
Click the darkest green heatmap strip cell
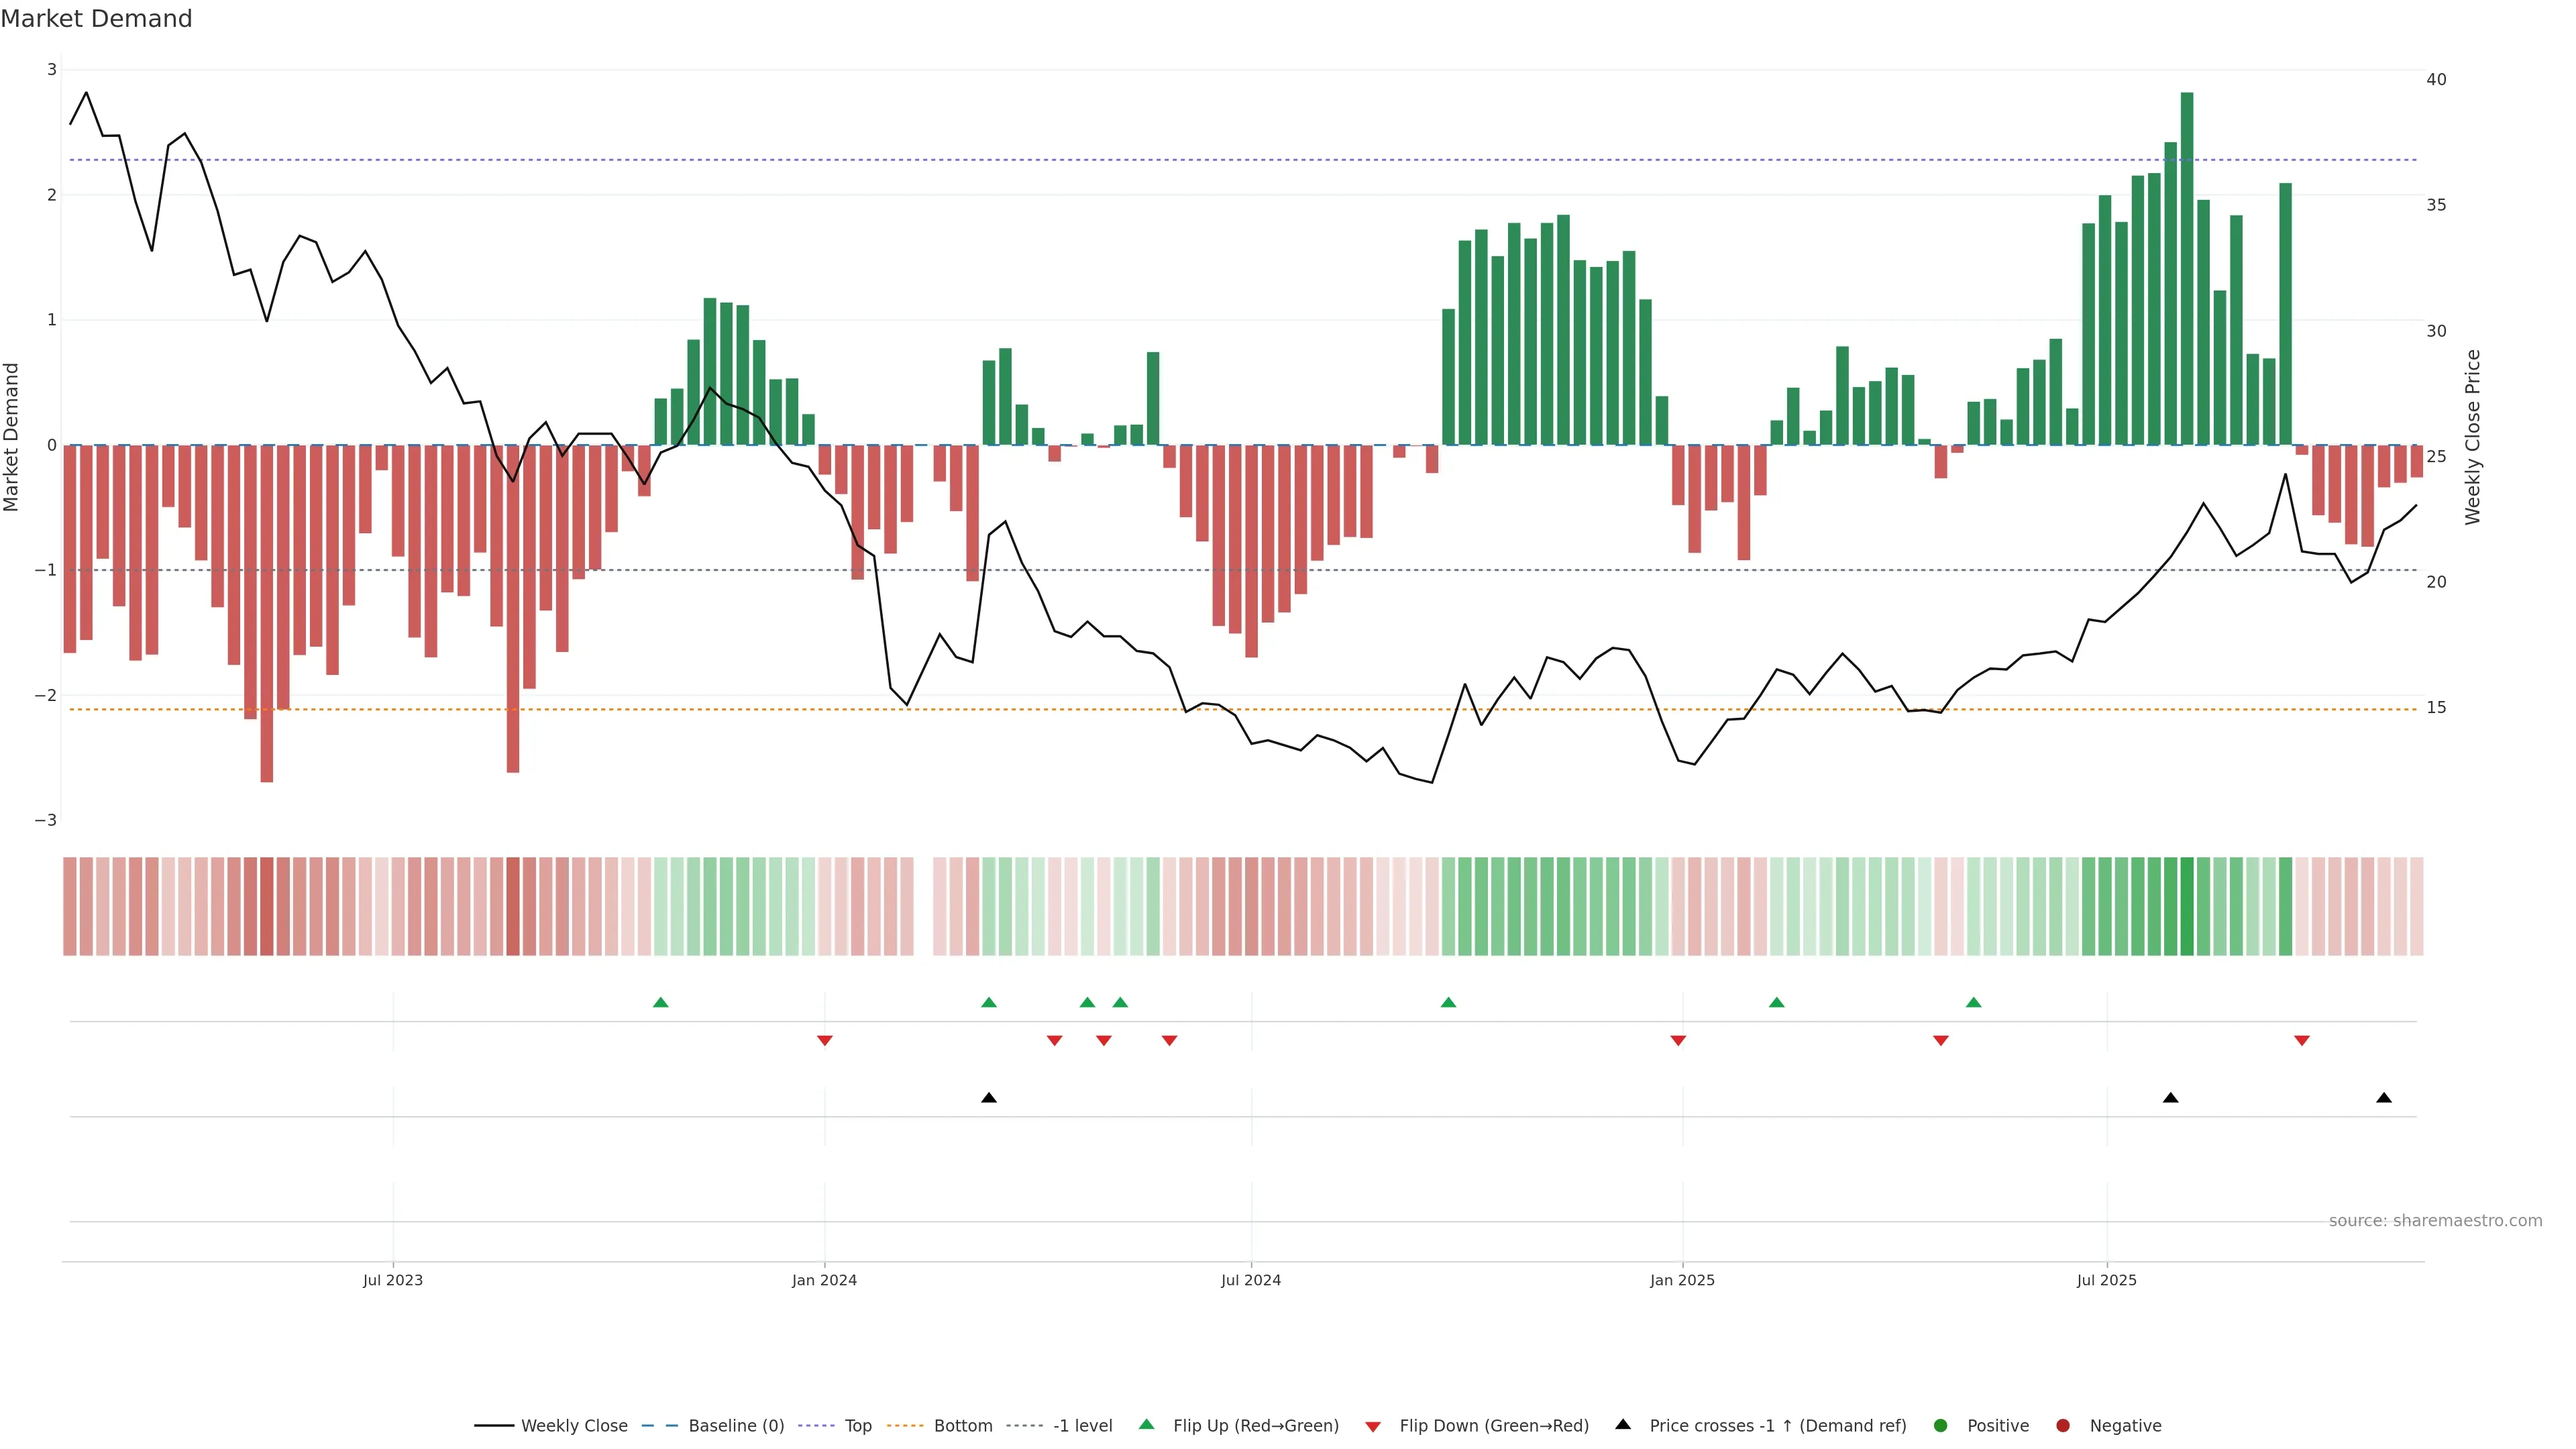[x=2187, y=906]
